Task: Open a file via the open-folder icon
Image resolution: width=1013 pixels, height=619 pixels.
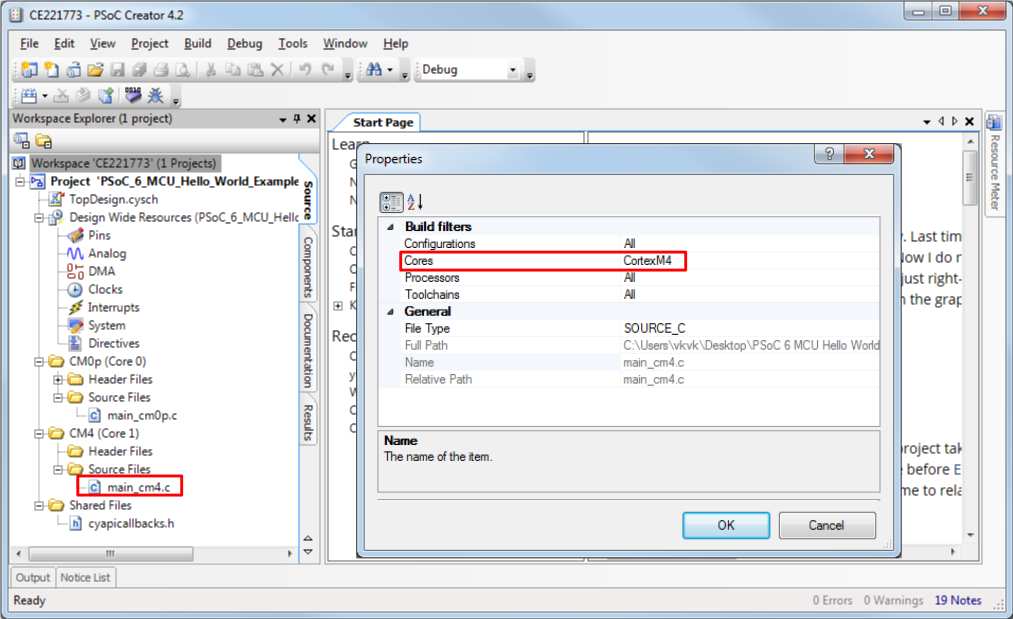Action: tap(96, 70)
